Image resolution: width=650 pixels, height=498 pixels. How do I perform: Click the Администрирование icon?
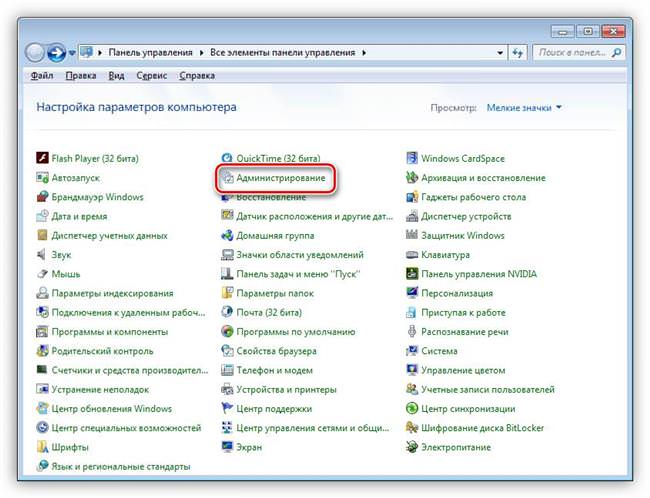click(227, 177)
